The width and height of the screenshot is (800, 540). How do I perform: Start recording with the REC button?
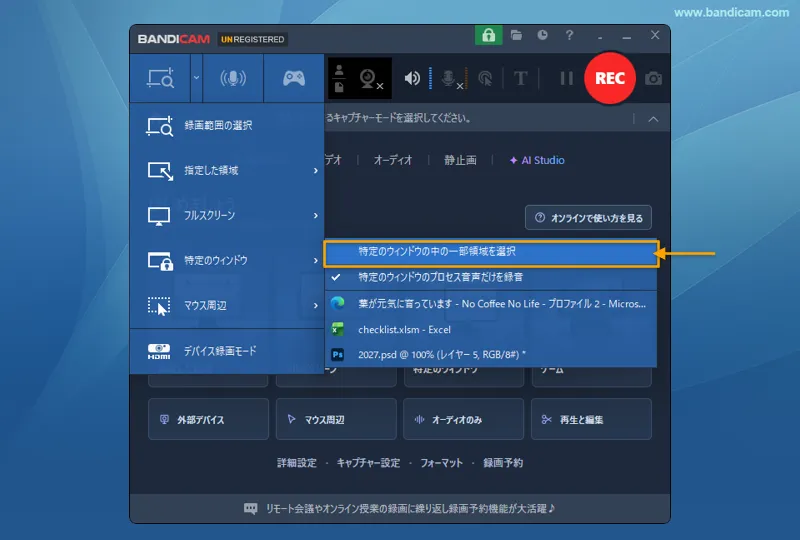point(610,78)
